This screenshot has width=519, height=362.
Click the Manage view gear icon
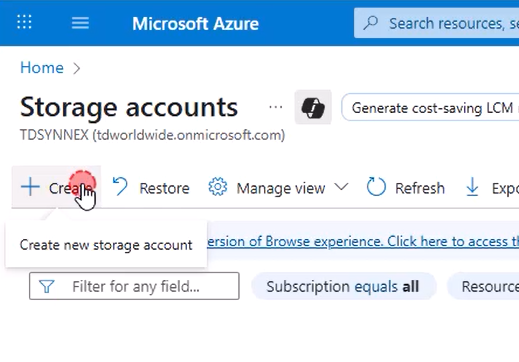coord(218,187)
